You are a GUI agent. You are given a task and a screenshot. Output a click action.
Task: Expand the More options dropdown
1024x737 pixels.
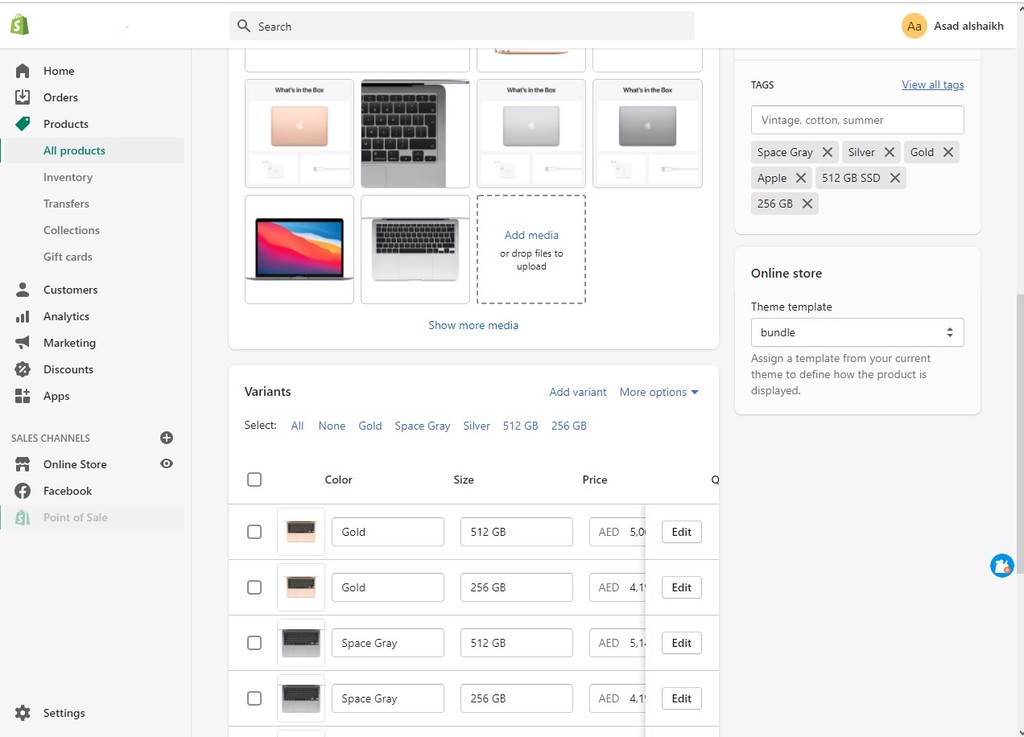(x=659, y=392)
